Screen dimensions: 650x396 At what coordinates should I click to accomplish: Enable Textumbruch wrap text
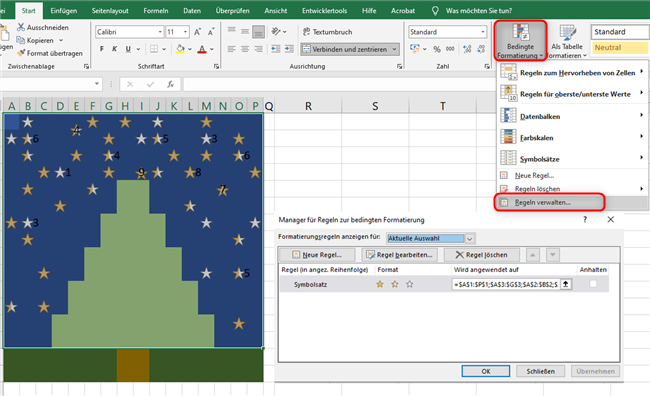point(327,32)
